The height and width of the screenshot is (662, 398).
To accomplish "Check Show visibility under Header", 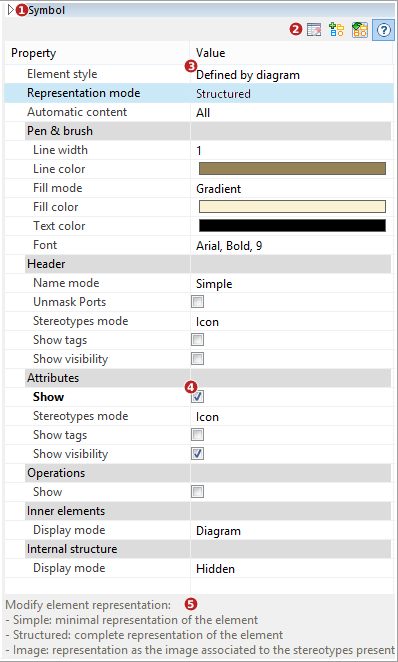I will tap(198, 359).
